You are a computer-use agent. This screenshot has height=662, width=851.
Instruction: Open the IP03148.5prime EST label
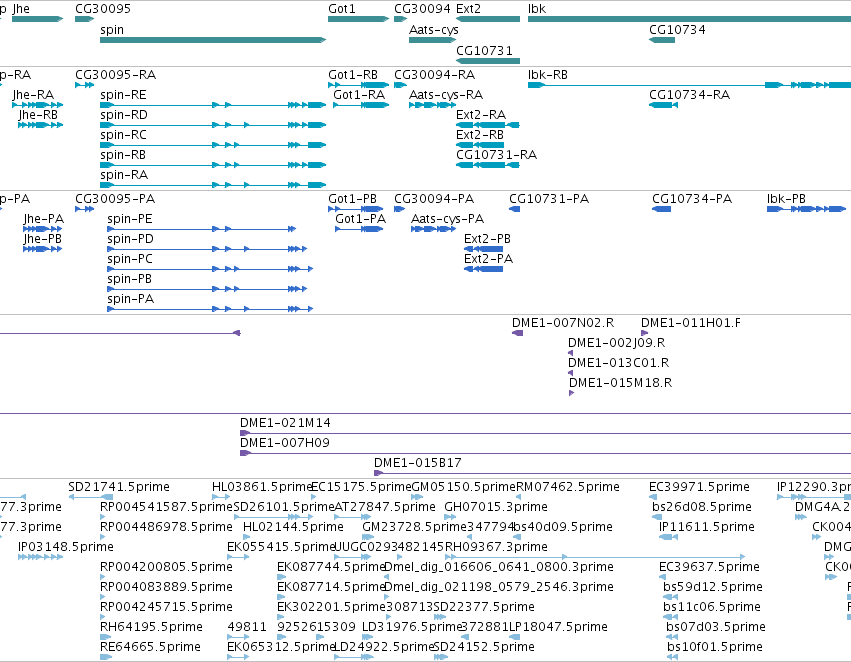[66, 547]
